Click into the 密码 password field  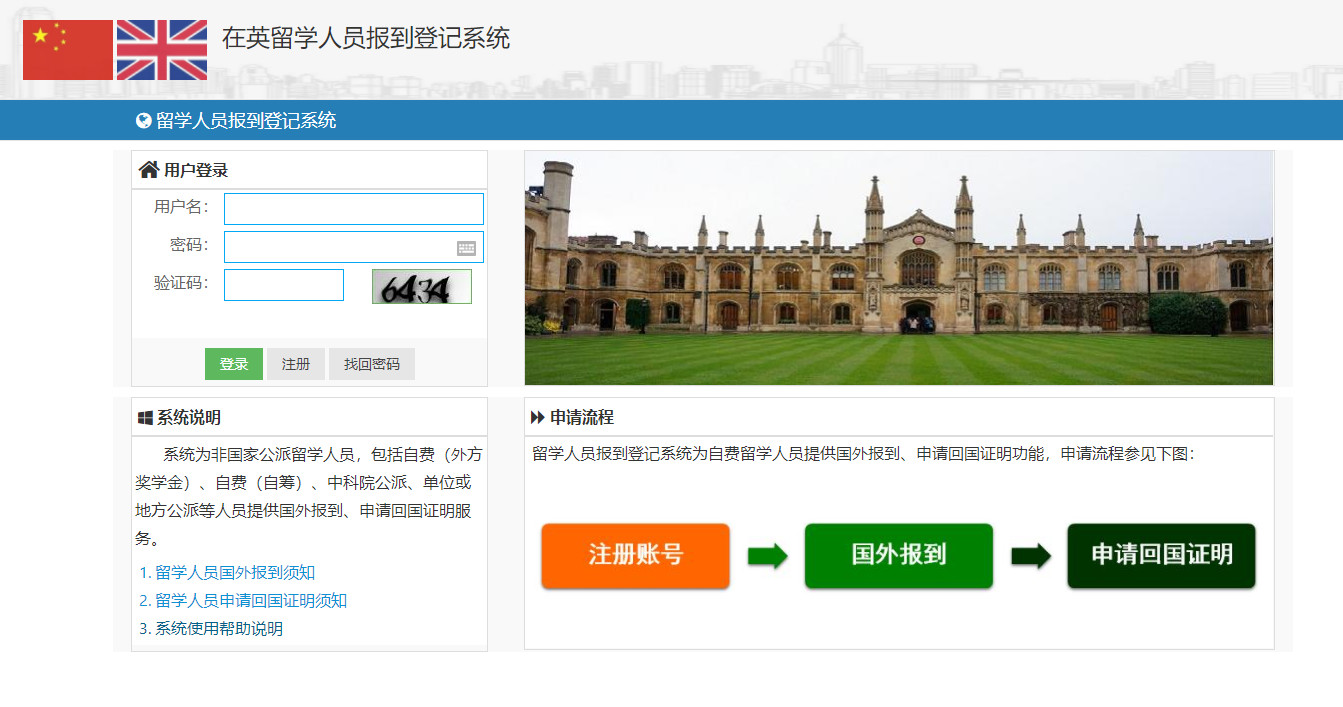click(x=340, y=247)
